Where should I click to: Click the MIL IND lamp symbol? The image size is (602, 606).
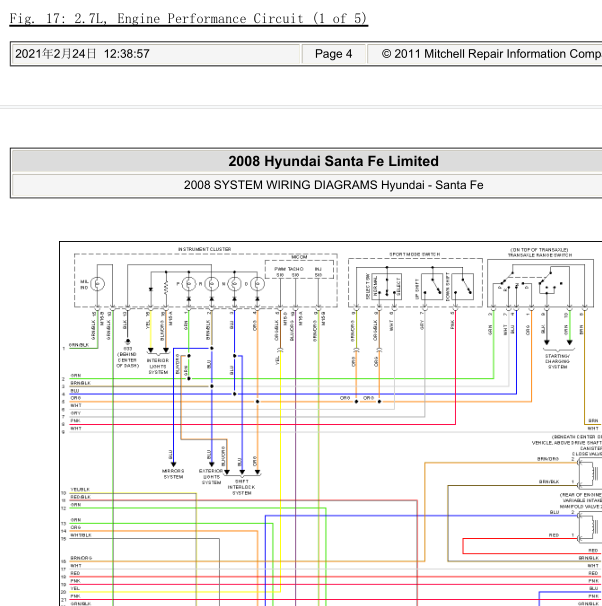[97, 284]
